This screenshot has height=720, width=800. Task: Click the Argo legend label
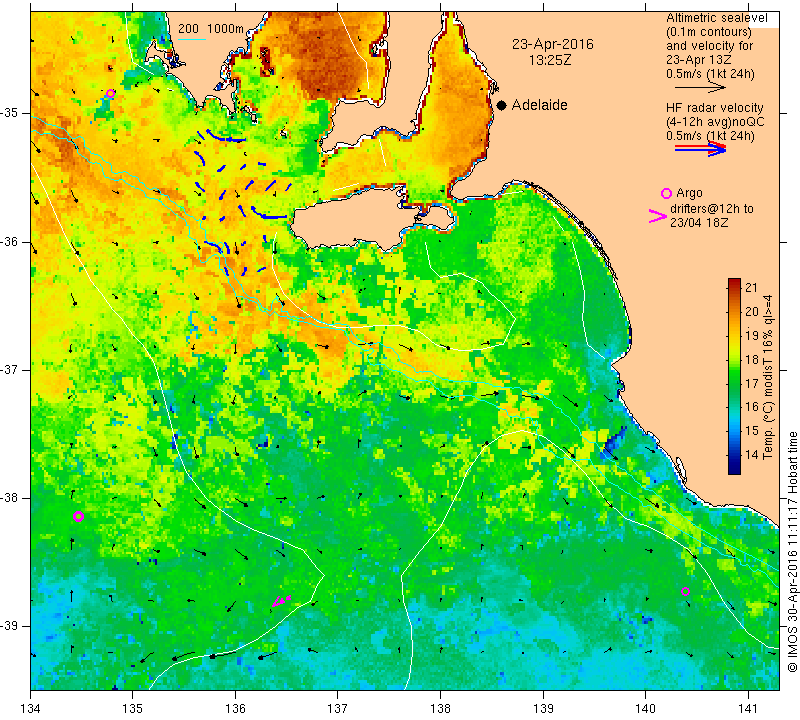click(x=689, y=193)
